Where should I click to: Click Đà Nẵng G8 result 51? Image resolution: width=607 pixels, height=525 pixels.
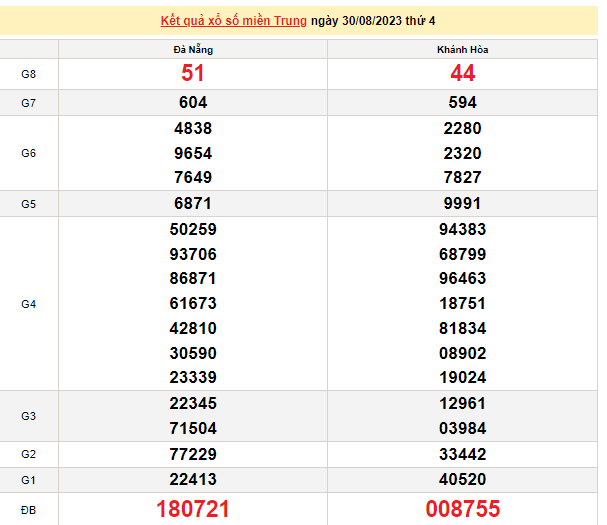coord(193,73)
